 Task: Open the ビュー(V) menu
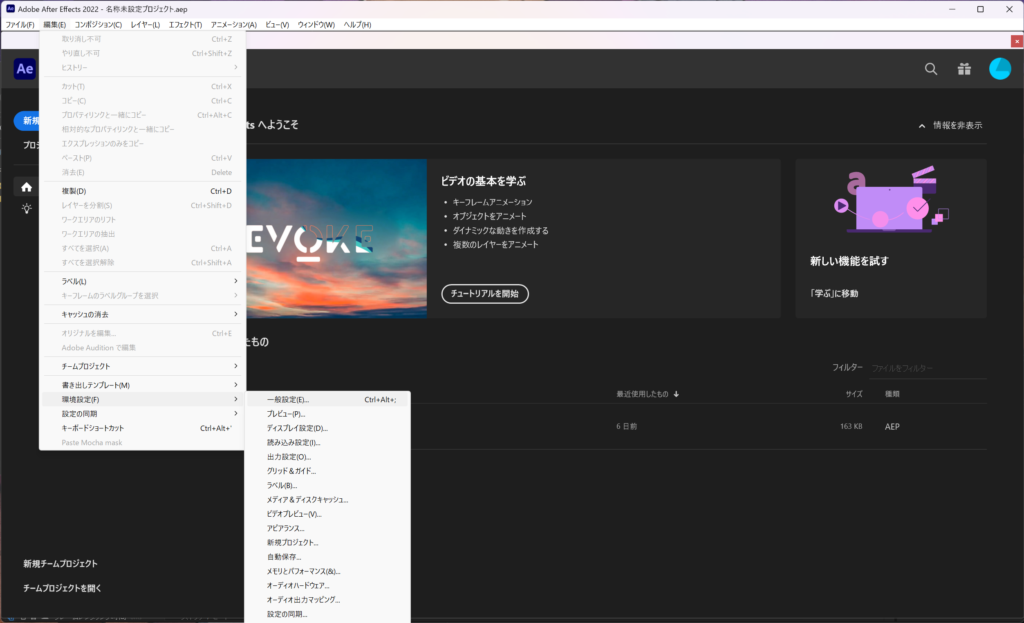coord(277,25)
